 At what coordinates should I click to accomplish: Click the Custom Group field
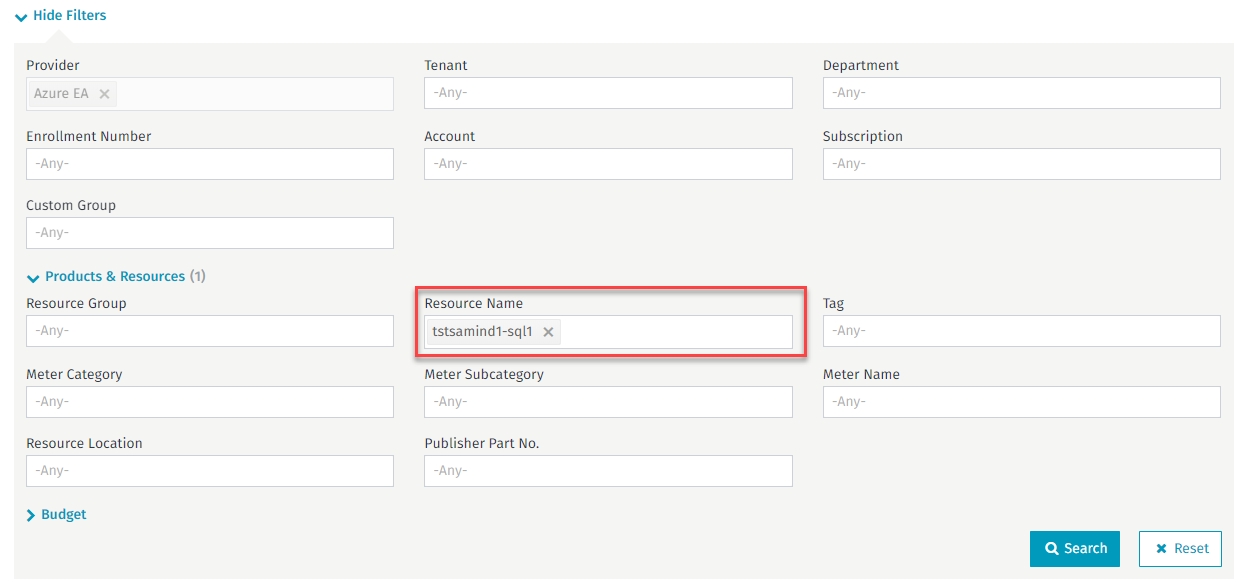(210, 233)
